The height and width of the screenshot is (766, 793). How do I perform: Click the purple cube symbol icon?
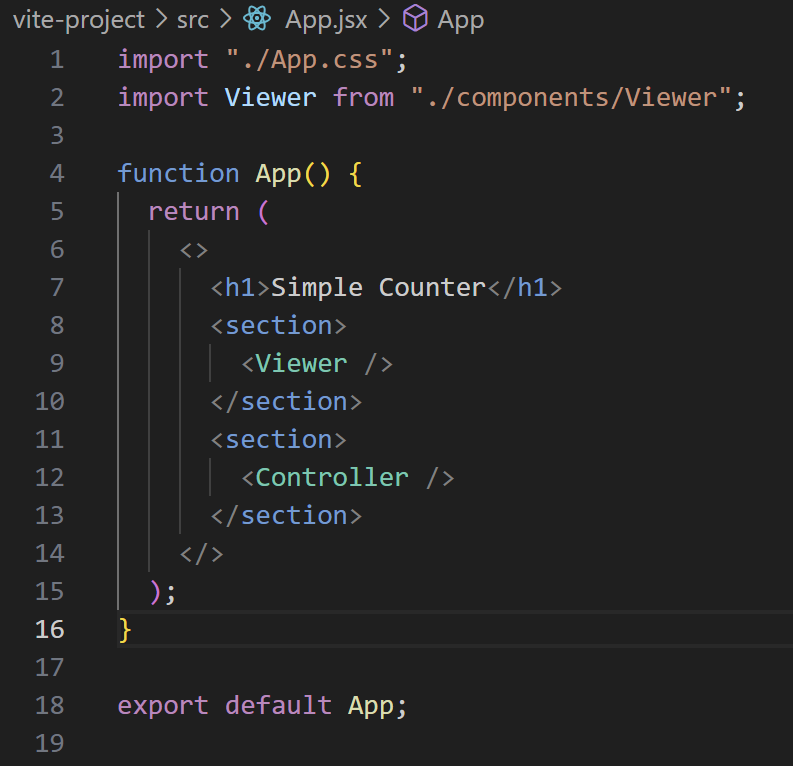(x=415, y=19)
